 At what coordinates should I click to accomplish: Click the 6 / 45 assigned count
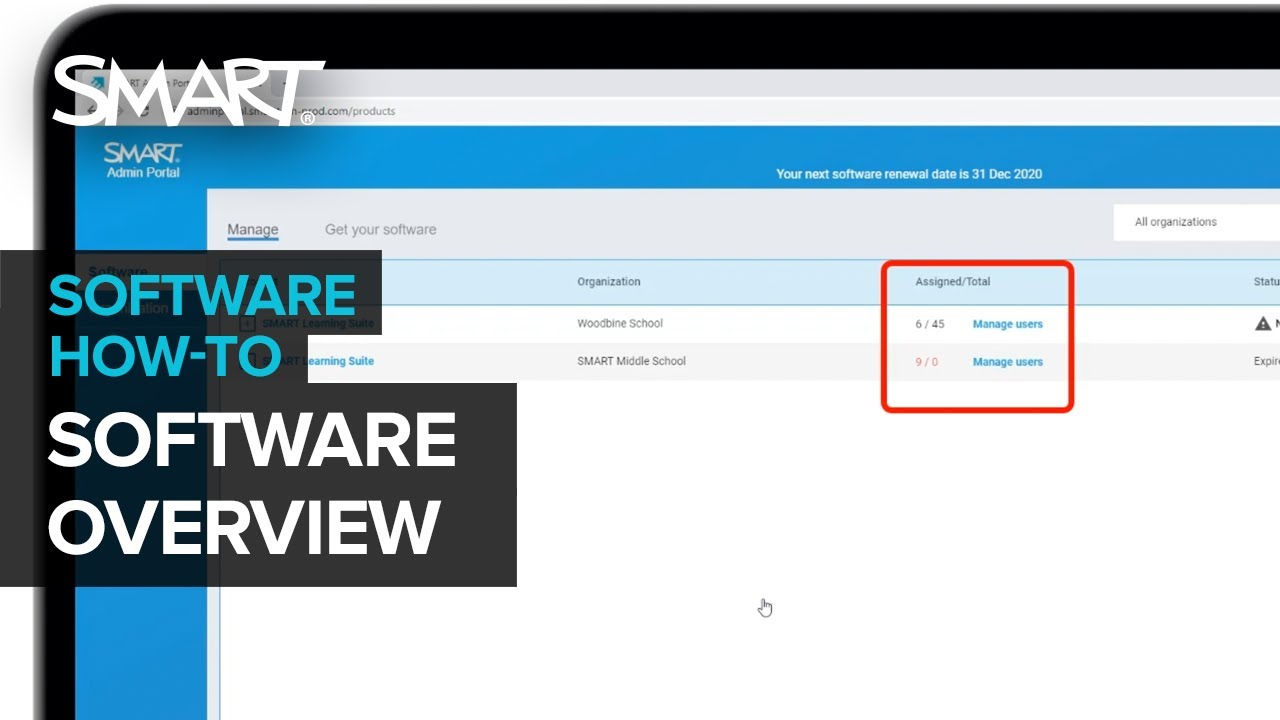click(930, 324)
